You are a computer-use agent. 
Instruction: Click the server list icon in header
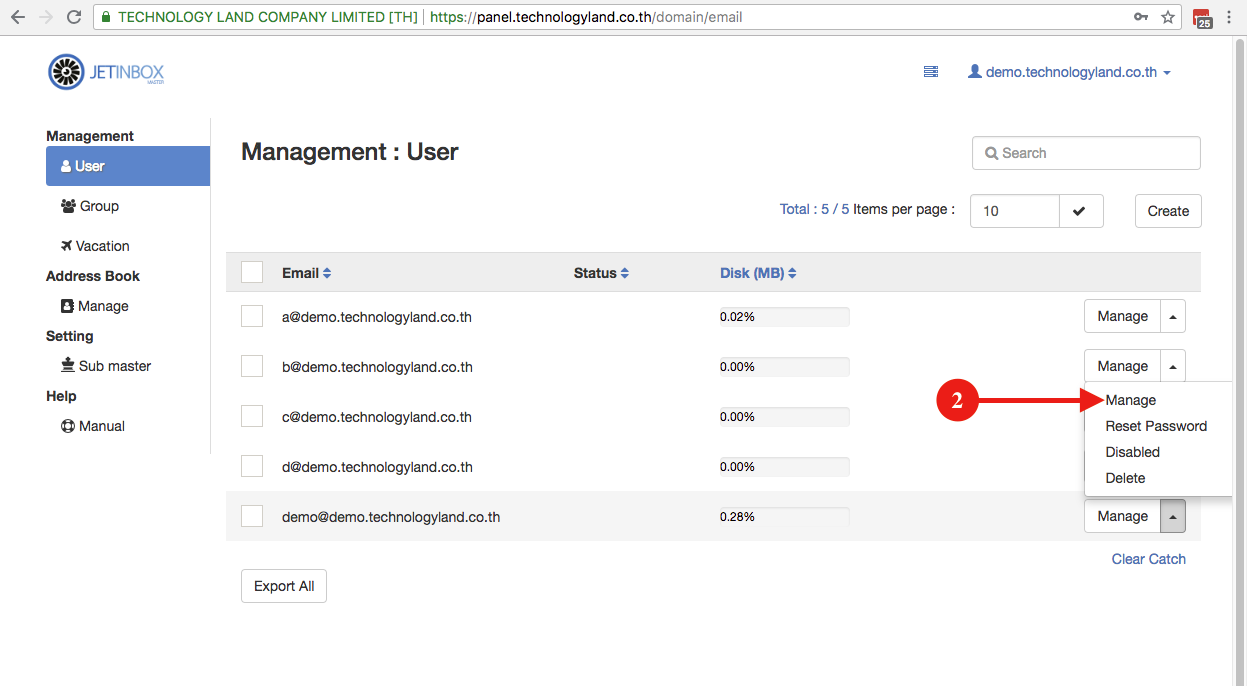931,72
